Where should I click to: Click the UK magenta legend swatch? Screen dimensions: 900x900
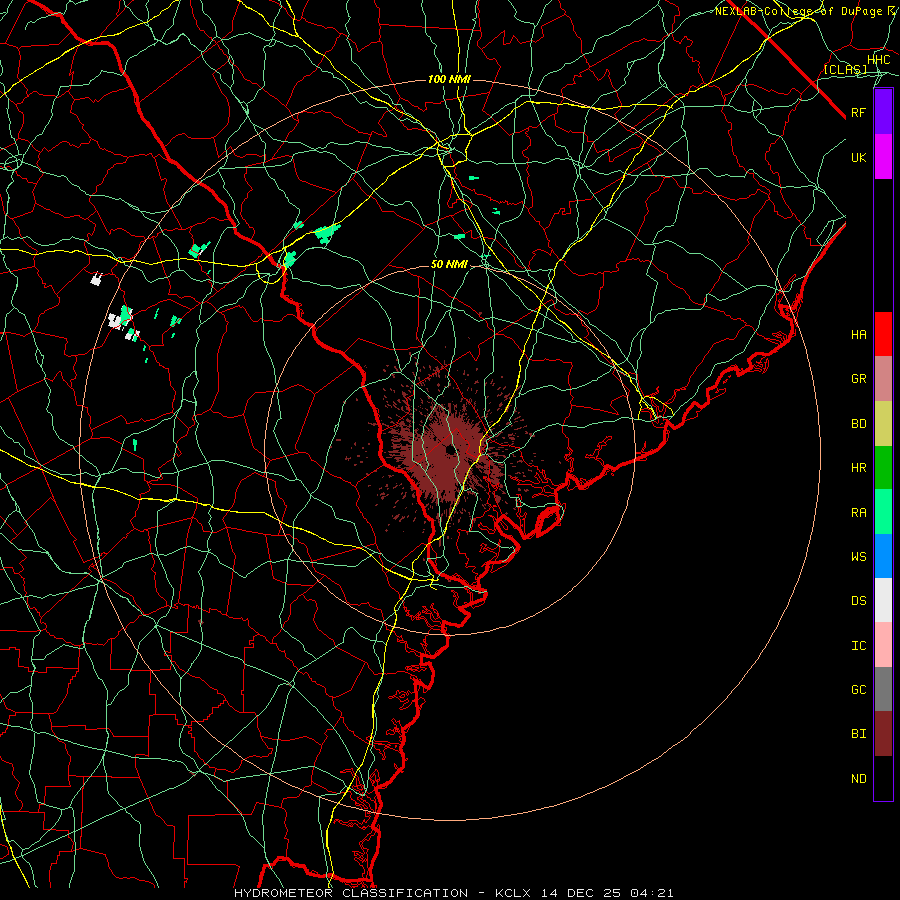tap(883, 157)
